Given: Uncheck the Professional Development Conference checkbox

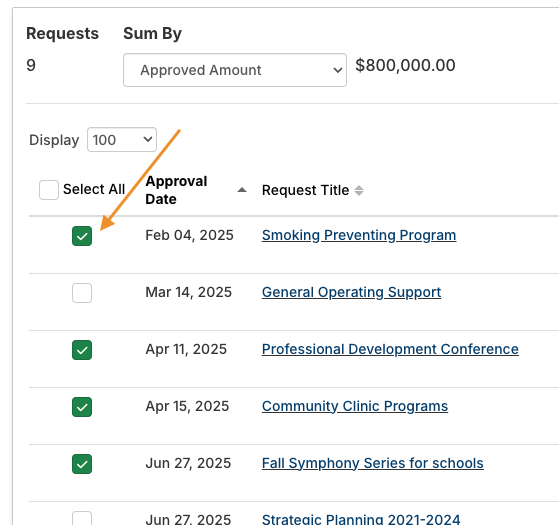Looking at the screenshot, I should coord(82,350).
